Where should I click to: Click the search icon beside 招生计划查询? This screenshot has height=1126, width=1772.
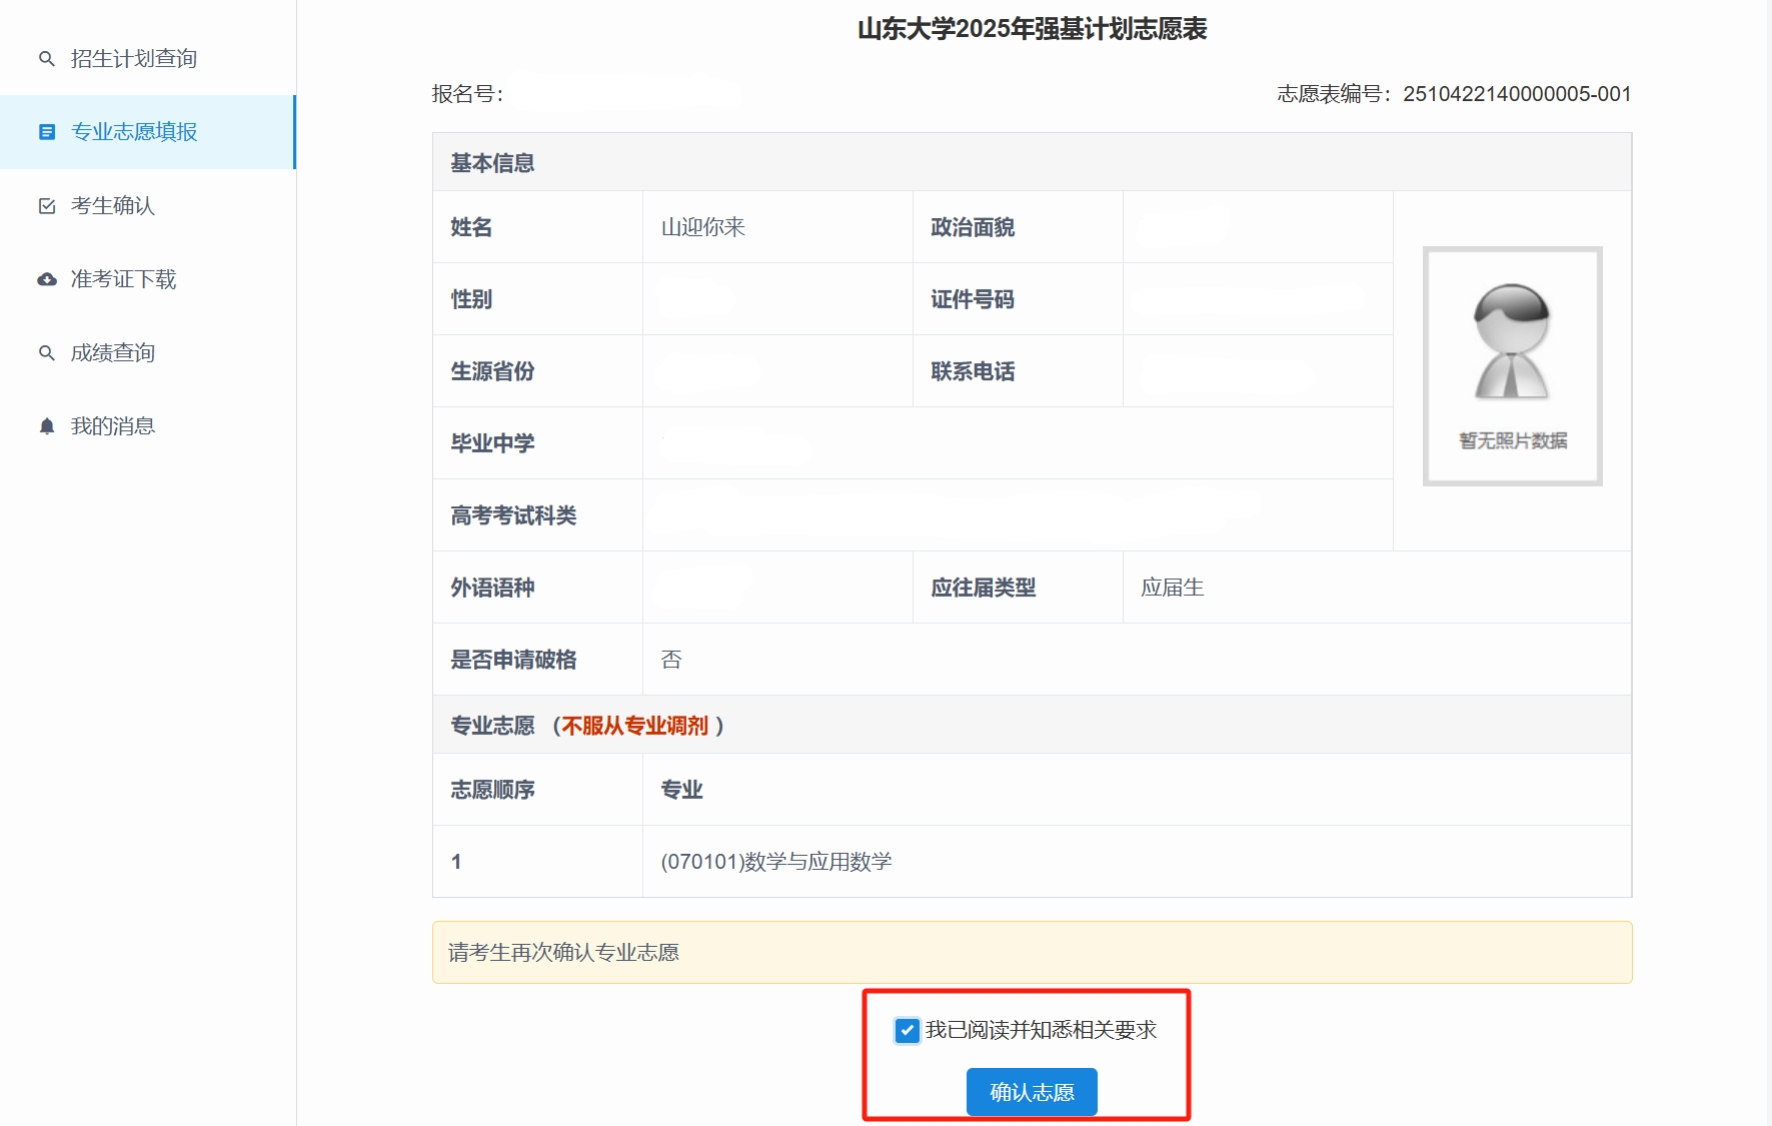(x=46, y=59)
